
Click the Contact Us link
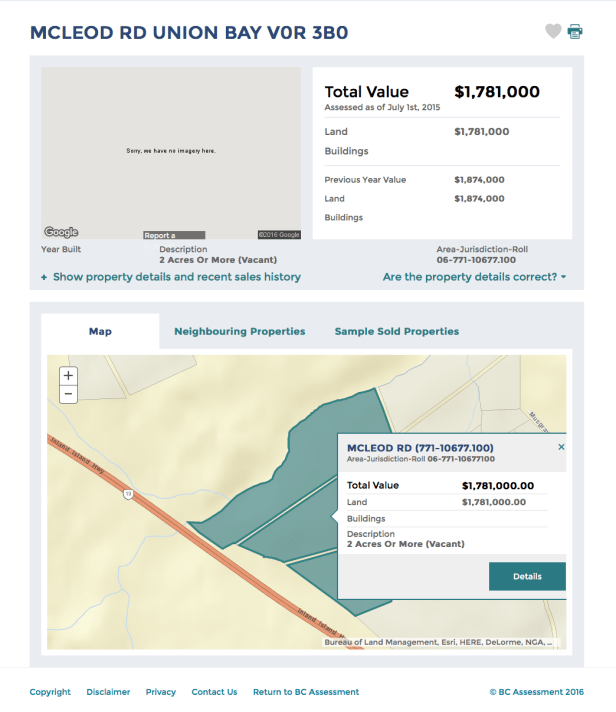coord(214,692)
